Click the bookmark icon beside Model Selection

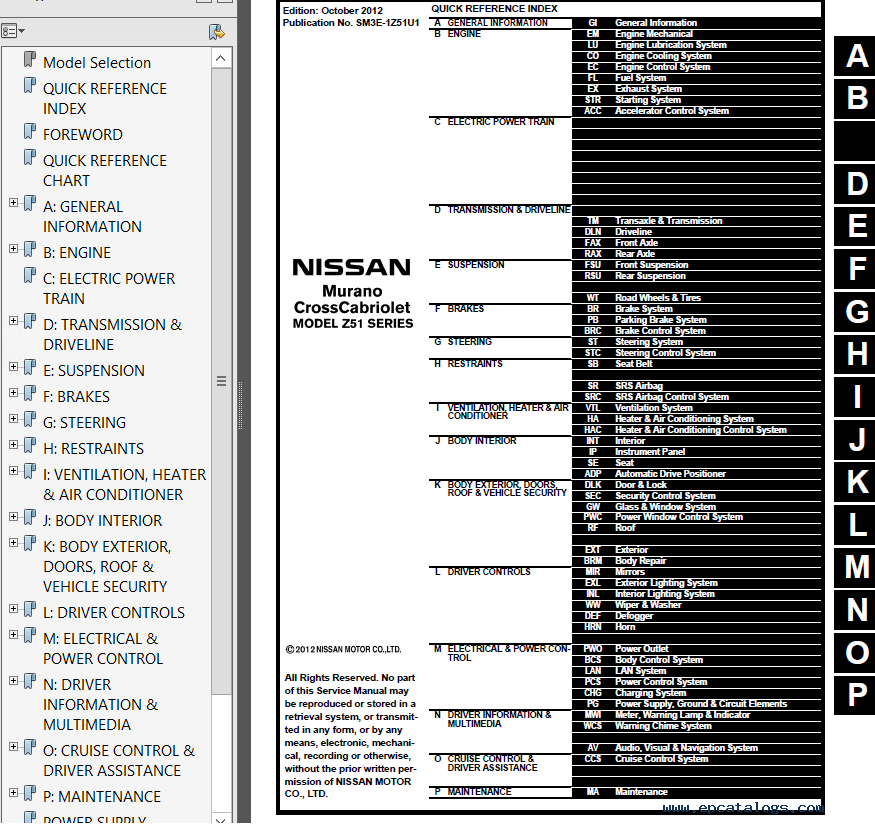coord(30,60)
